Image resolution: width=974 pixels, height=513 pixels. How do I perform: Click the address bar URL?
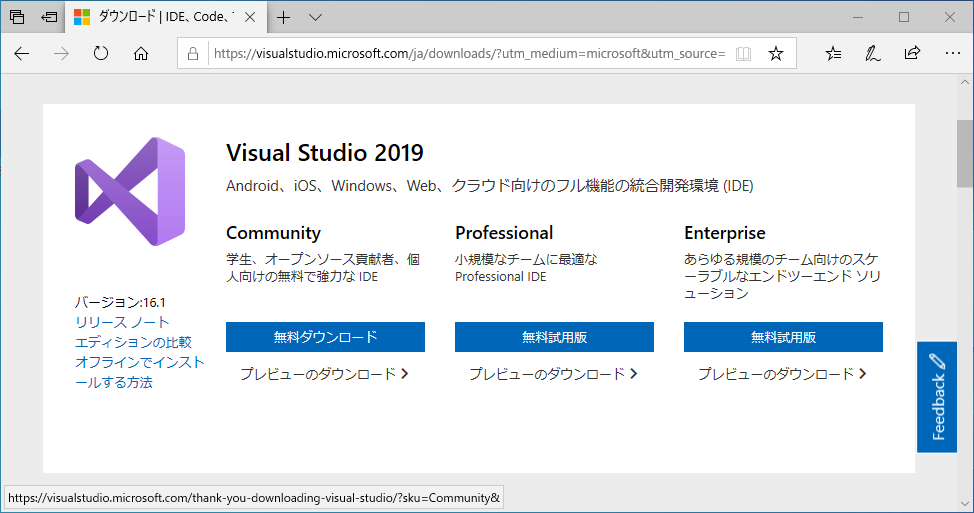click(x=469, y=53)
